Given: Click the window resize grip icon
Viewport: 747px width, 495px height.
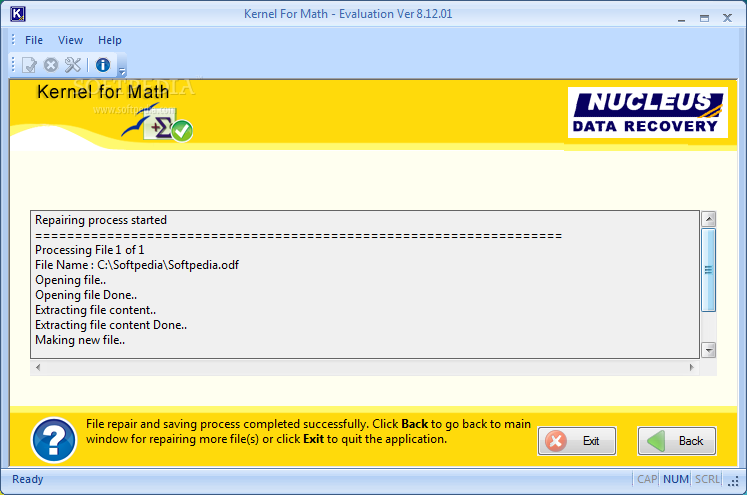Looking at the screenshot, I should pyautogui.click(x=733, y=482).
